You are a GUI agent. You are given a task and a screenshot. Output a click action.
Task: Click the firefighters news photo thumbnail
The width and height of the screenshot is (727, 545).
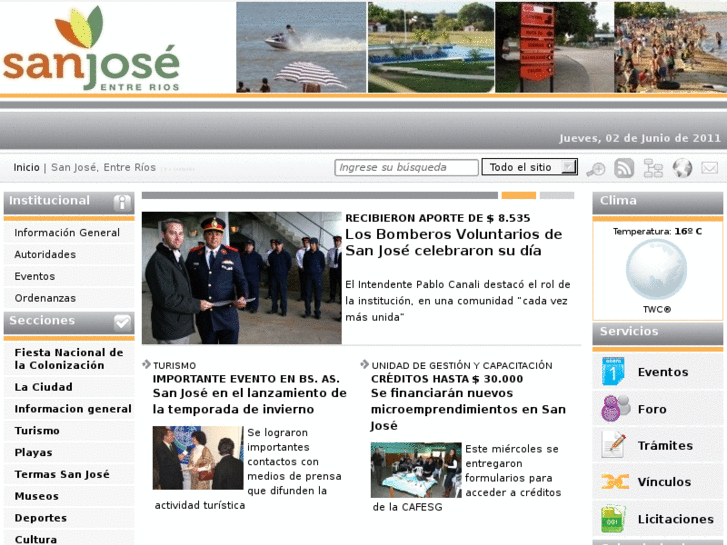coord(241,278)
